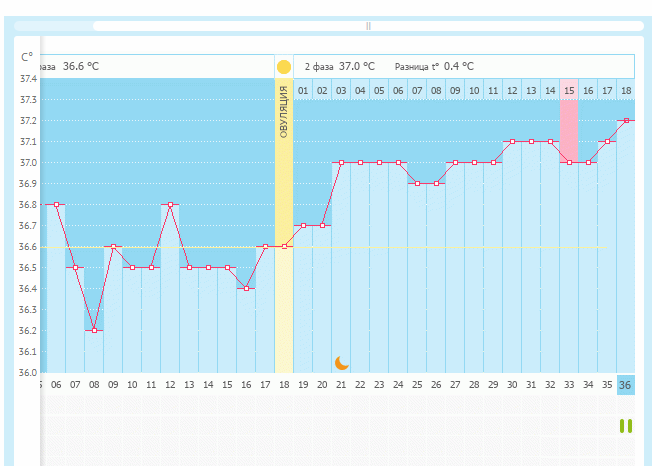Click the 36.7 data point on day 19
The height and width of the screenshot is (466, 652).
point(303,225)
